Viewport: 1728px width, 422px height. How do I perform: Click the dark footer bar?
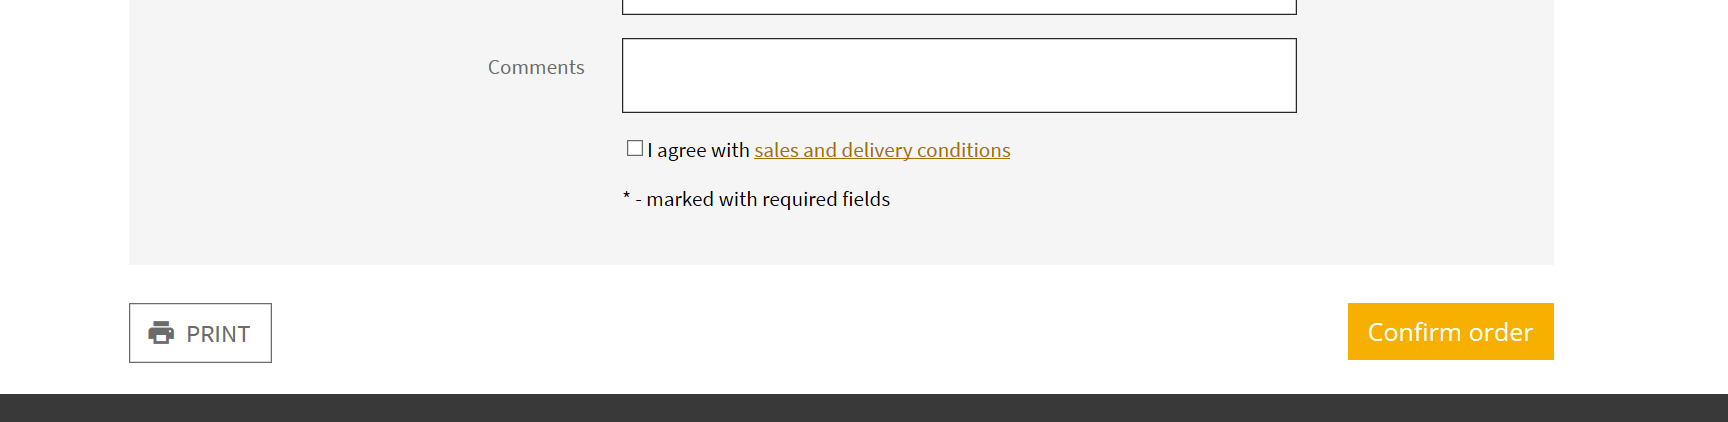coord(864,408)
